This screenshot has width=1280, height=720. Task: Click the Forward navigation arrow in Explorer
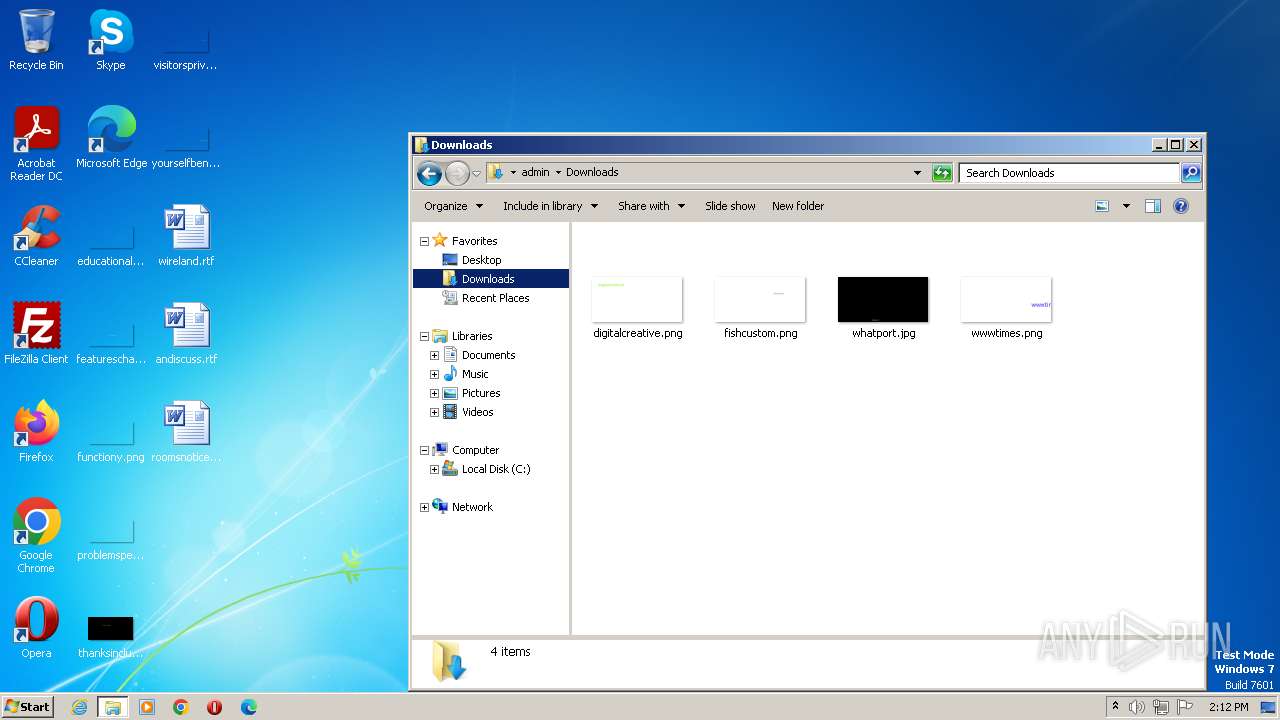coord(457,173)
